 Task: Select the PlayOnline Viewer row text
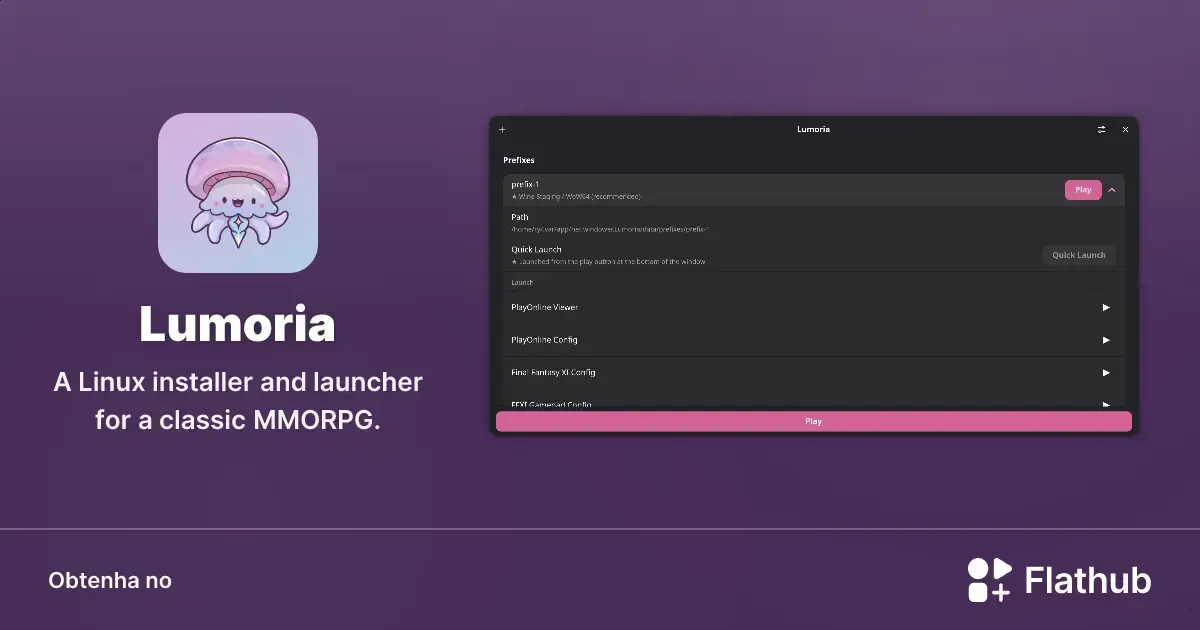(544, 307)
